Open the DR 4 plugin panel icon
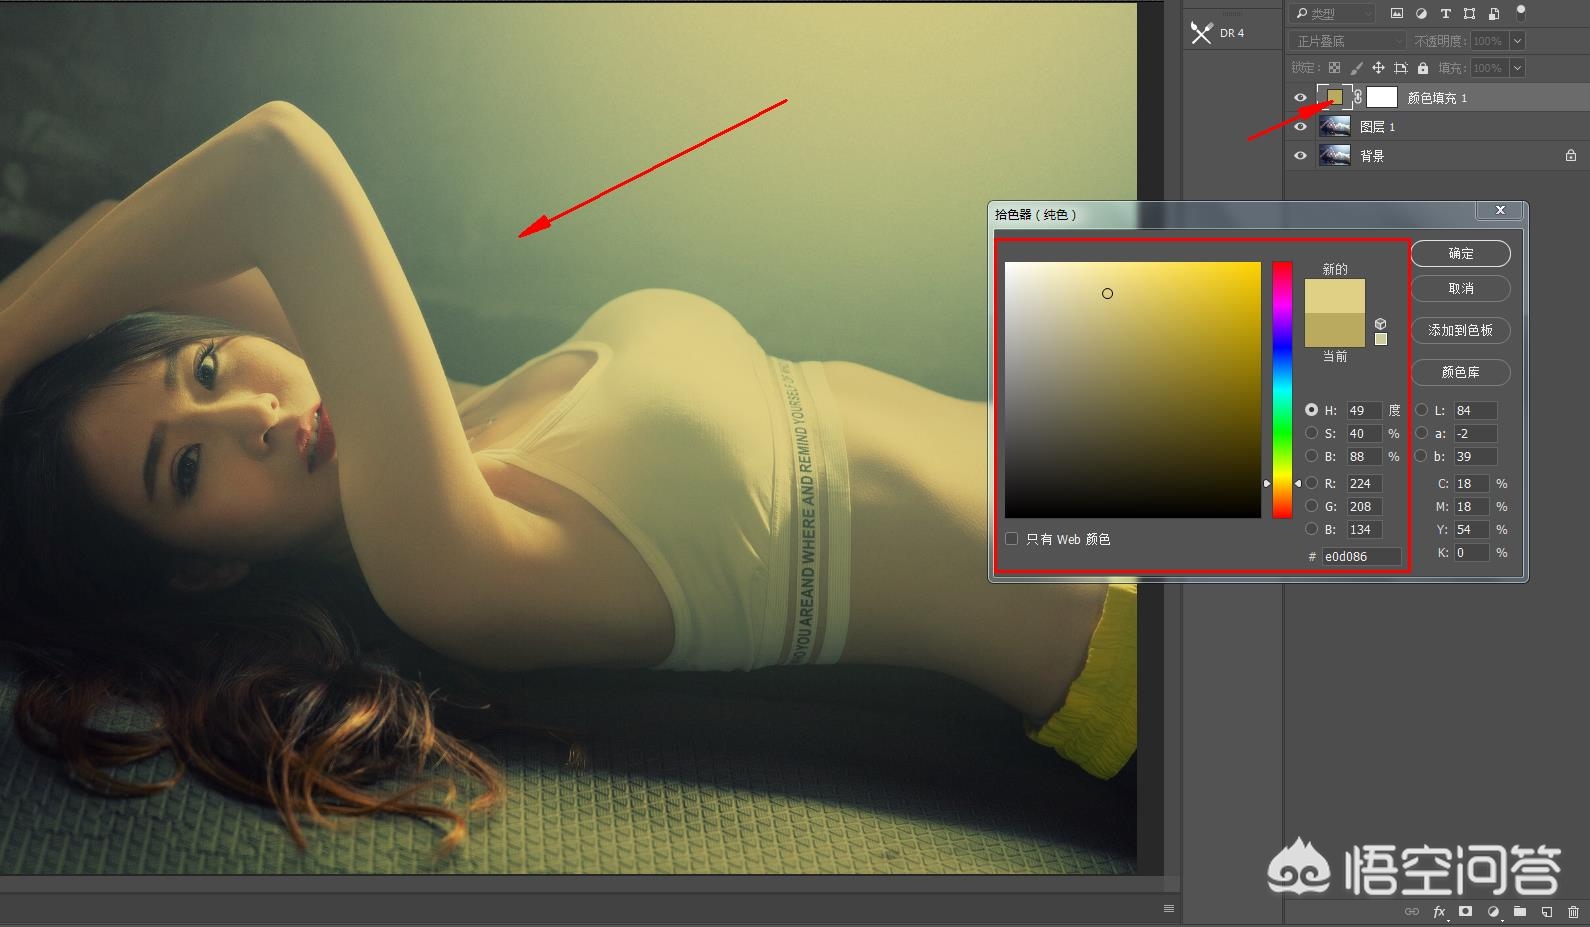1590x927 pixels. pos(1201,33)
